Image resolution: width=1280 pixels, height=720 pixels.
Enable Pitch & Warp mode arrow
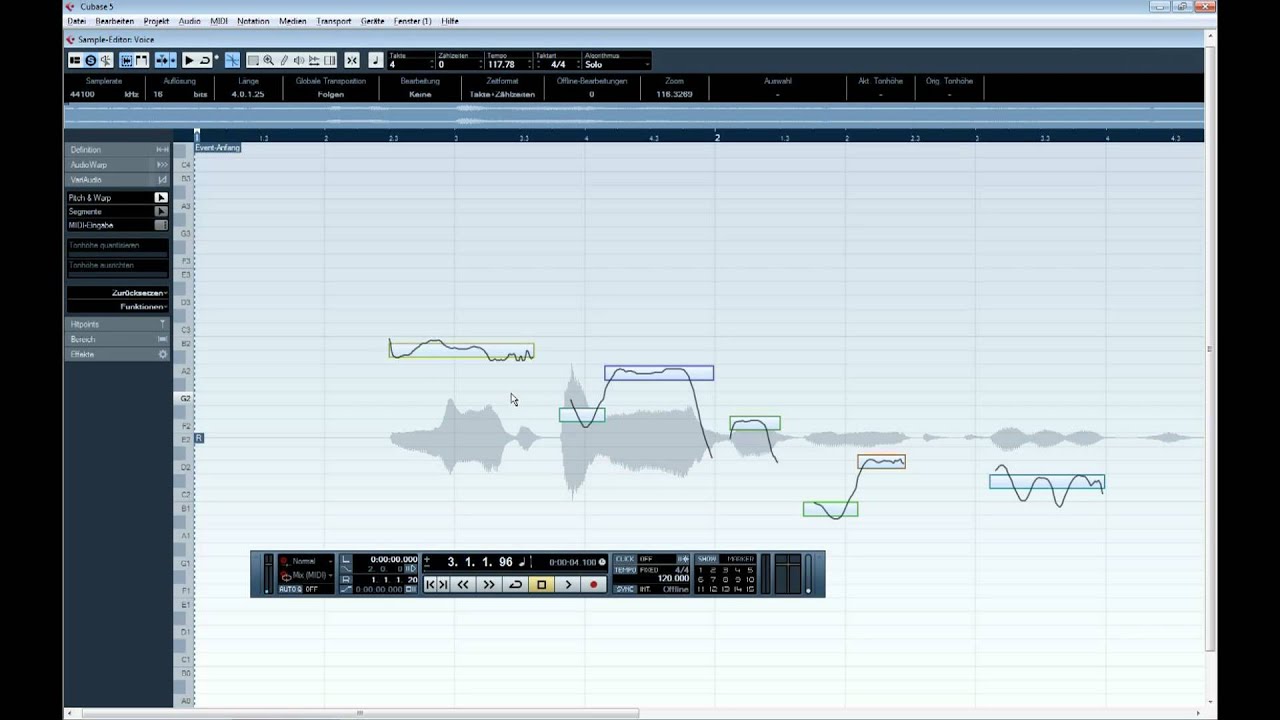(161, 198)
